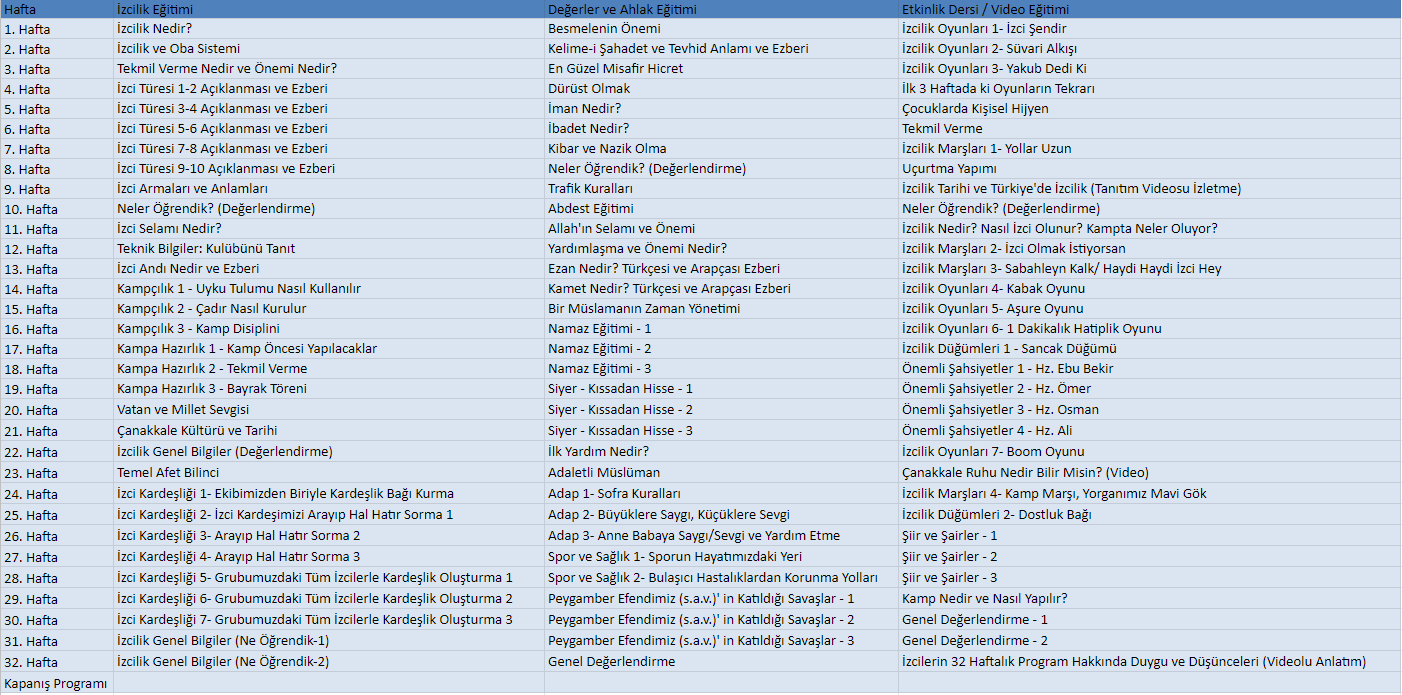This screenshot has height=695, width=1402.
Task: Click the 'Genel Değerlendirme - 1' cell
Action: pos(1149,620)
